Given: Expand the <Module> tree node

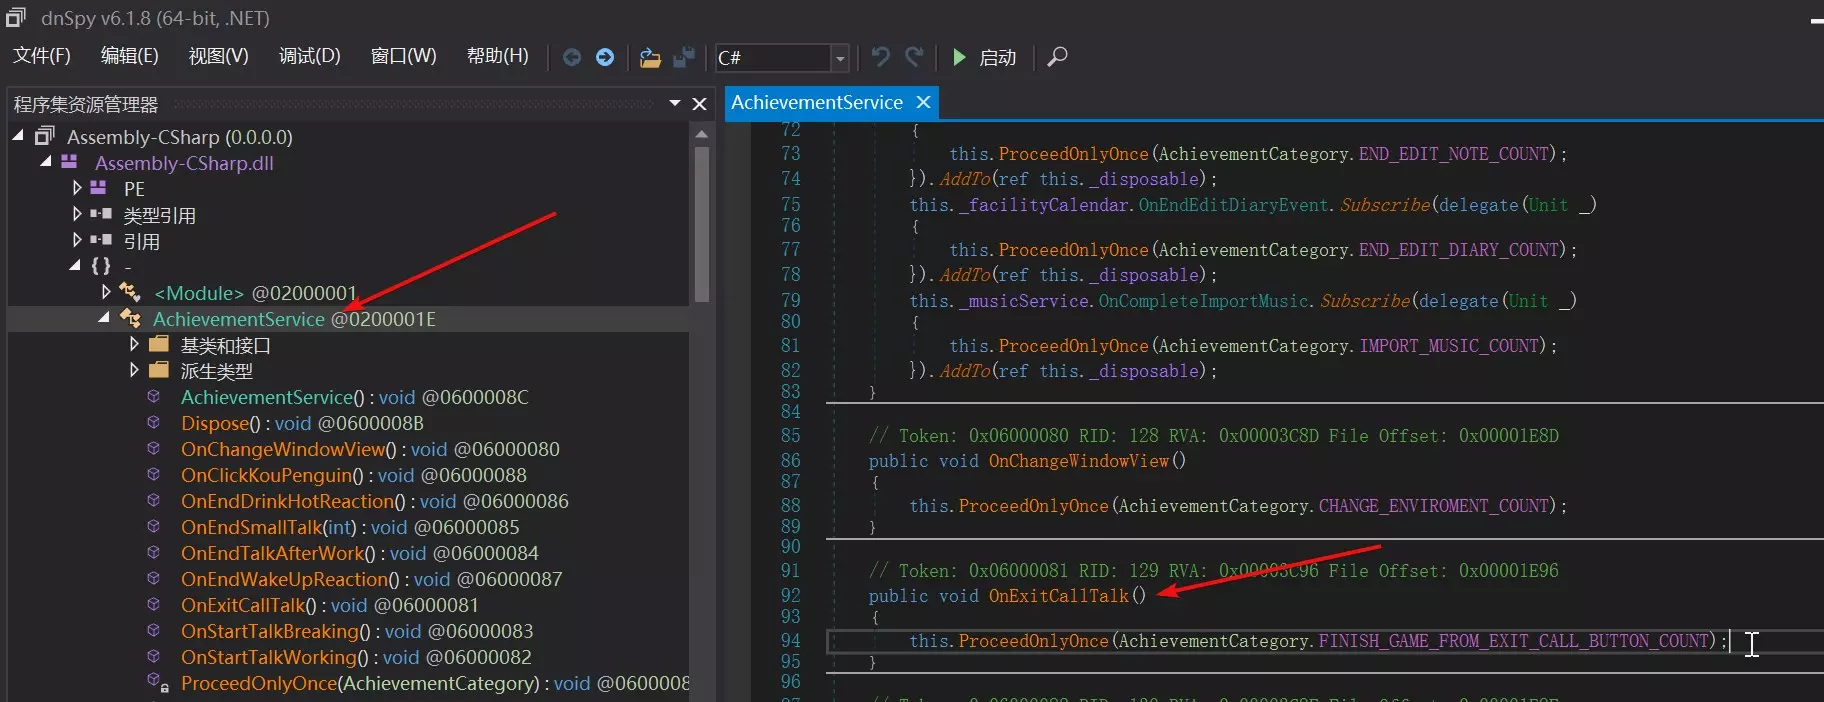Looking at the screenshot, I should [106, 292].
